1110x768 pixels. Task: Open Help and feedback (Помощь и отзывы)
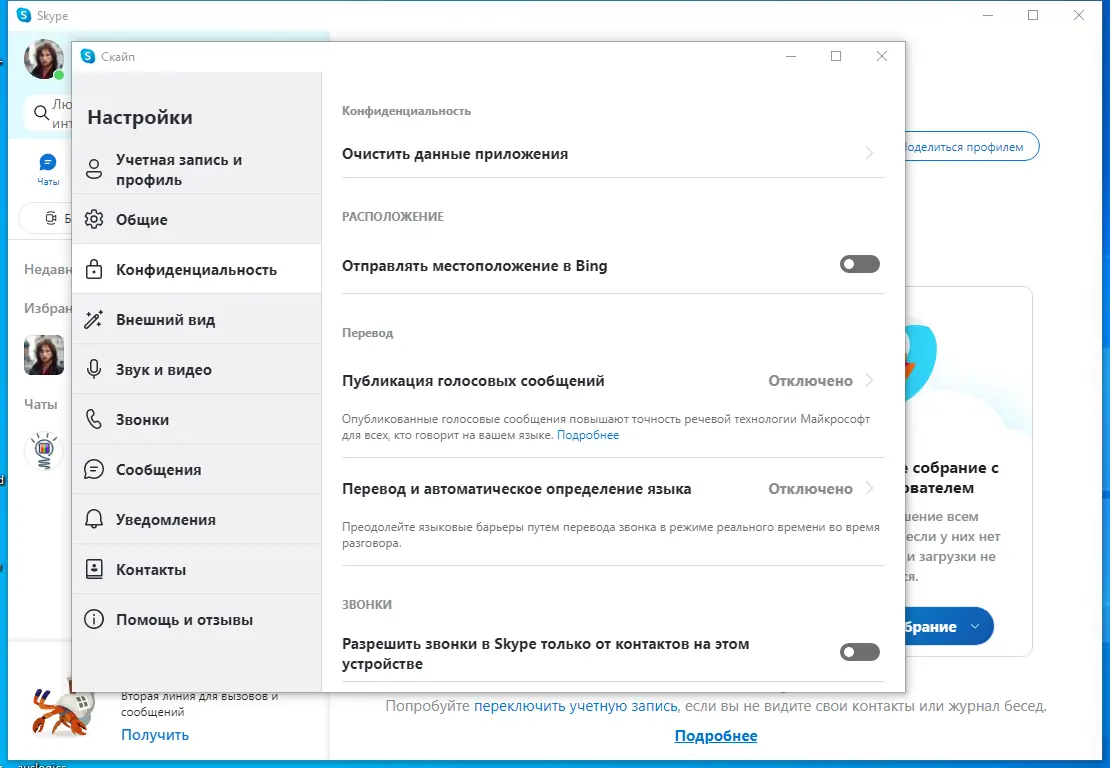197,620
